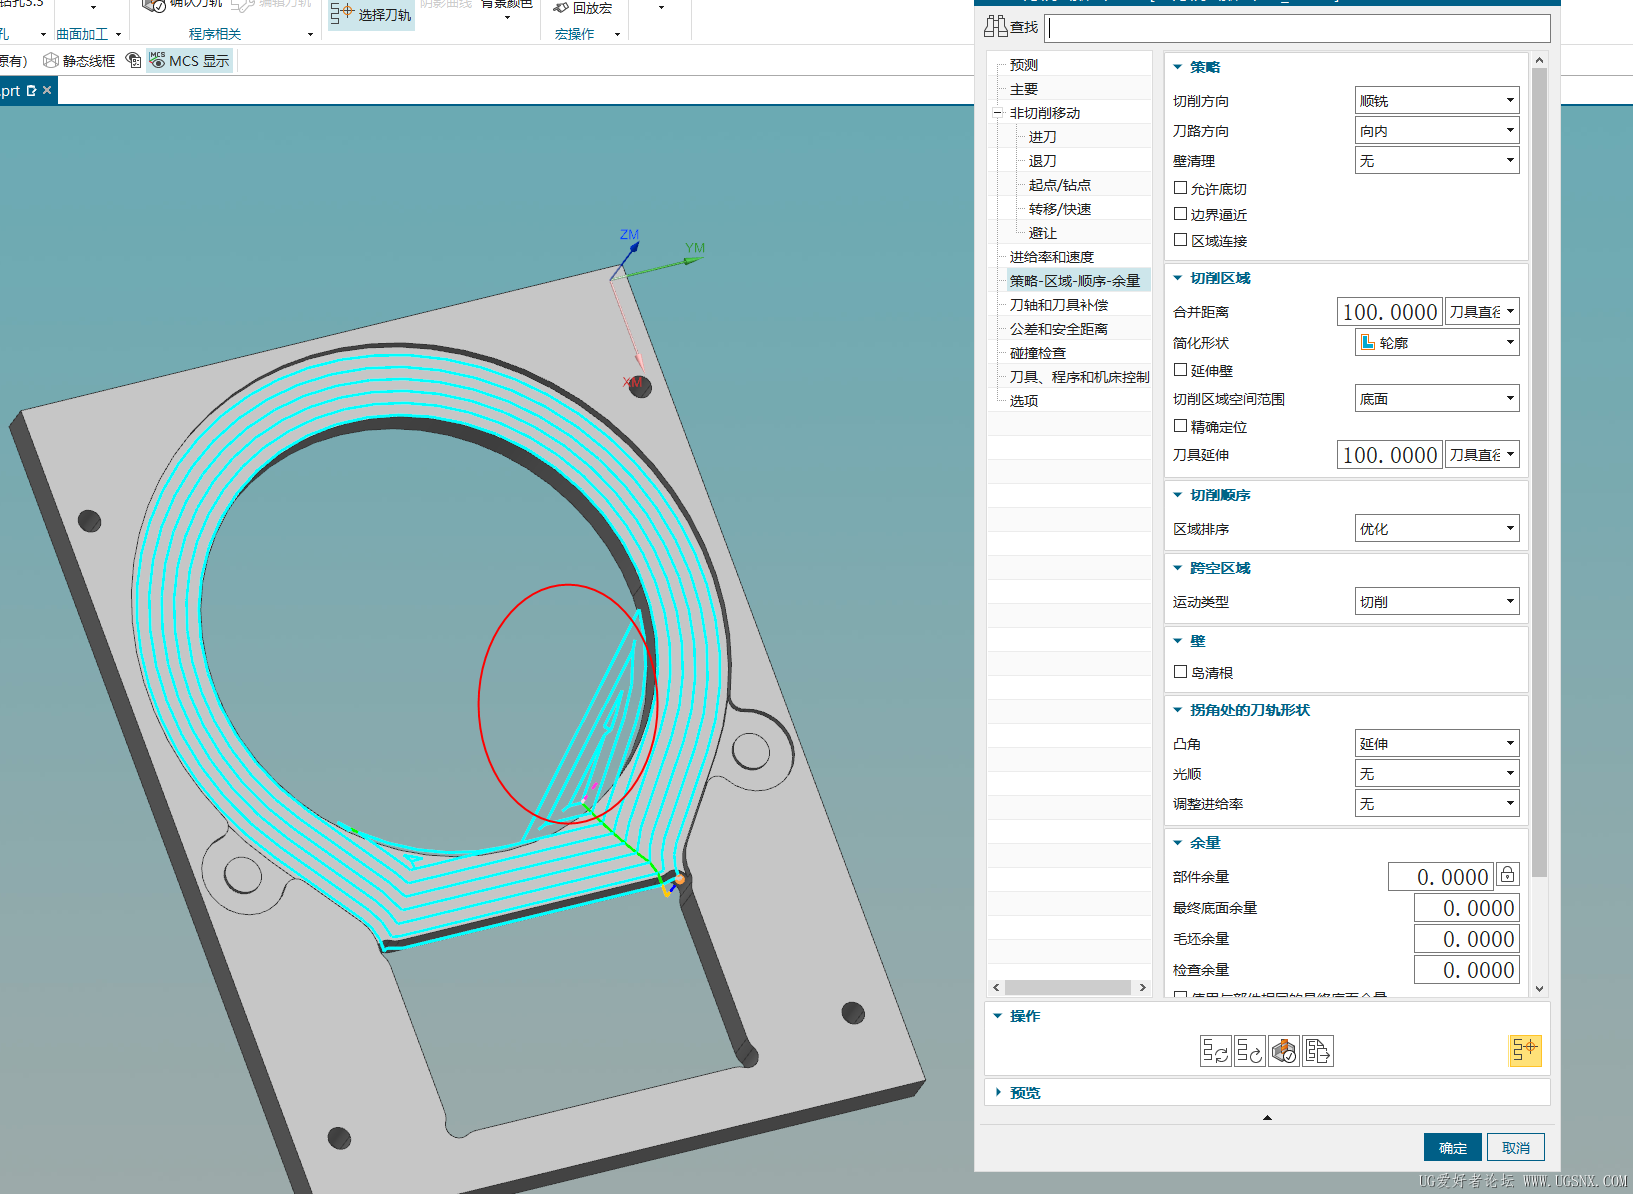Open the 运动类型 dropdown showing 切削
The height and width of the screenshot is (1194, 1633).
(1437, 601)
